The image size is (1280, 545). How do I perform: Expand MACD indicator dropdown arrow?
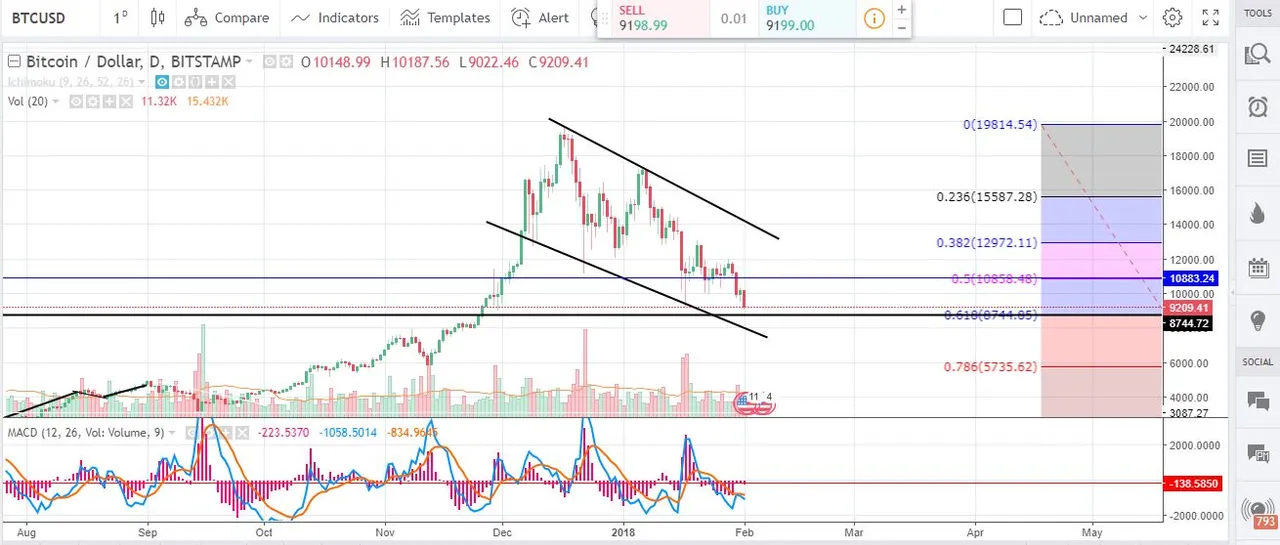coord(172,432)
